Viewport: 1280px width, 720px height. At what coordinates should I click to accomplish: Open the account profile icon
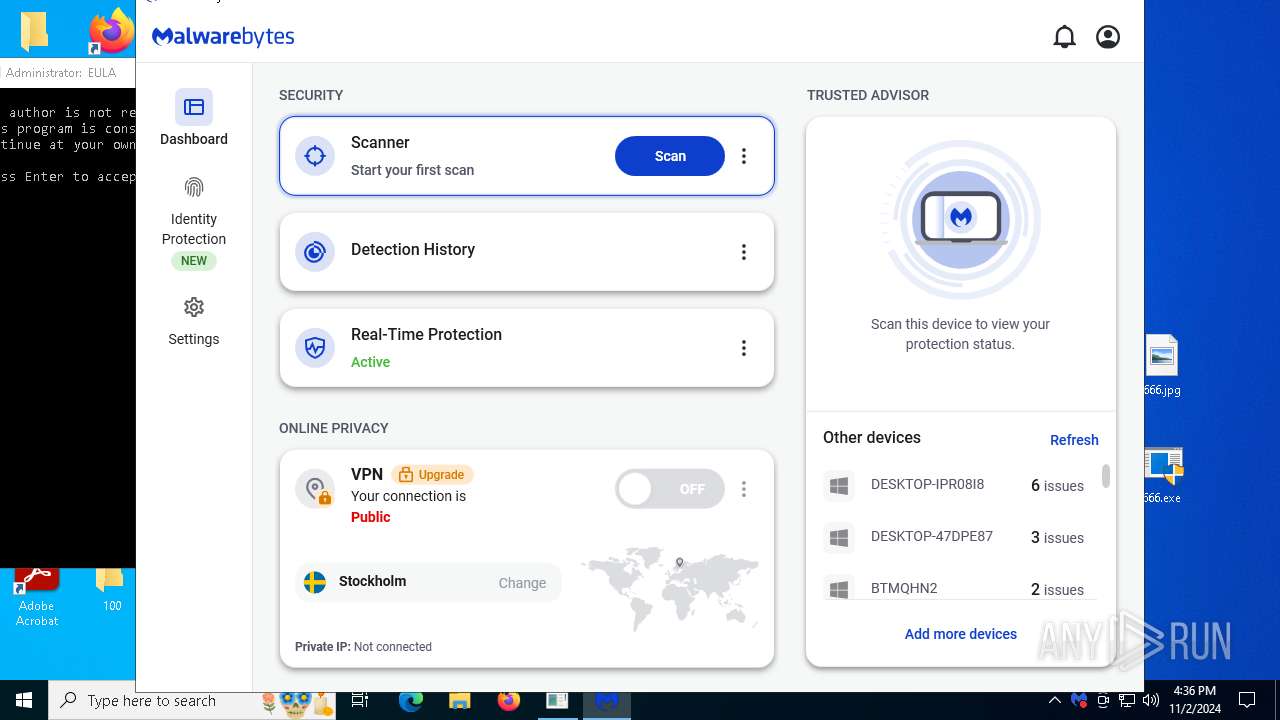point(1108,37)
